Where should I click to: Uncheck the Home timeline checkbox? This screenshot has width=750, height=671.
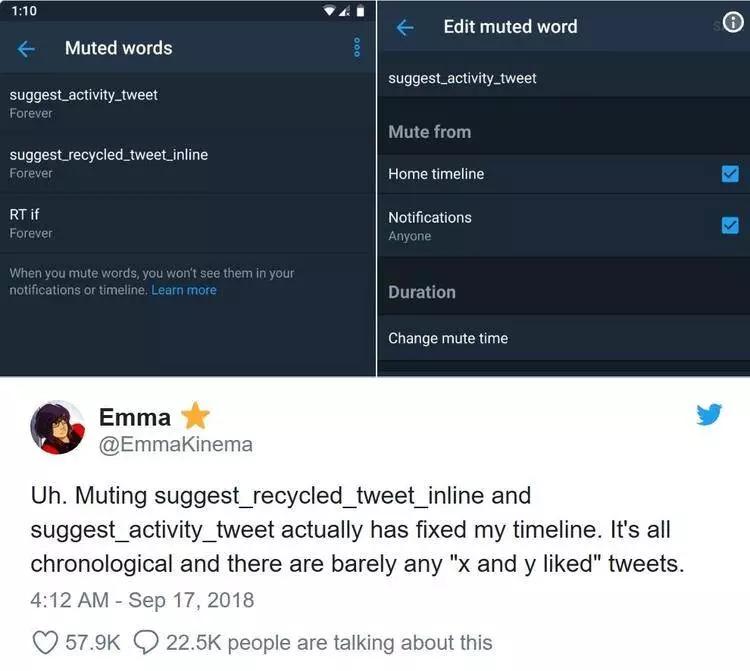pyautogui.click(x=729, y=174)
